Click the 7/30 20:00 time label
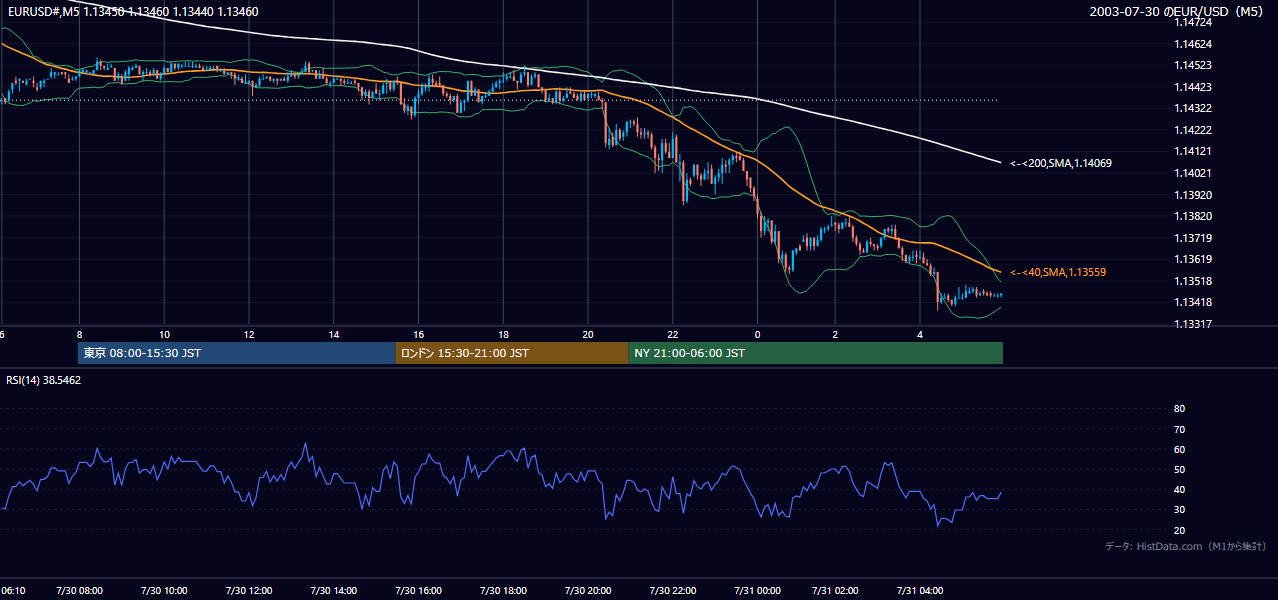 click(x=588, y=590)
